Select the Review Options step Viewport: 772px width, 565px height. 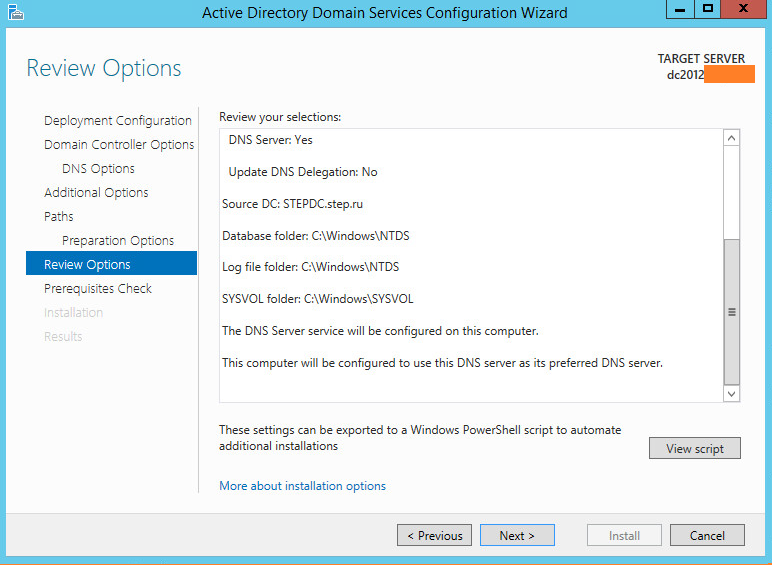tap(87, 264)
